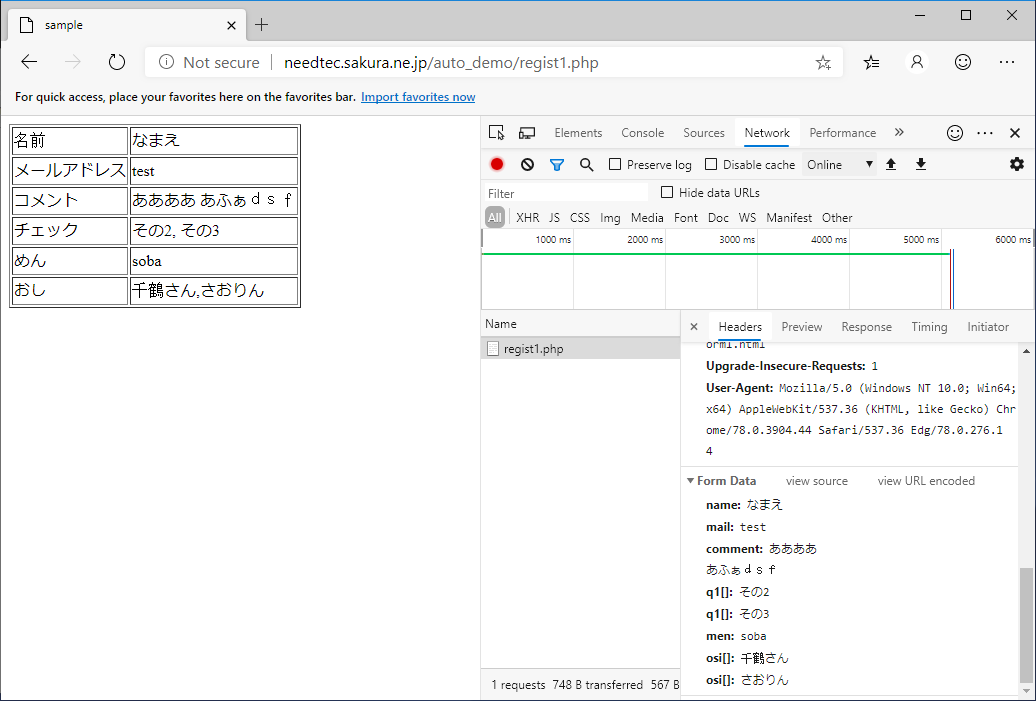The width and height of the screenshot is (1036, 701).
Task: Toggle device emulation mode
Action: point(527,133)
